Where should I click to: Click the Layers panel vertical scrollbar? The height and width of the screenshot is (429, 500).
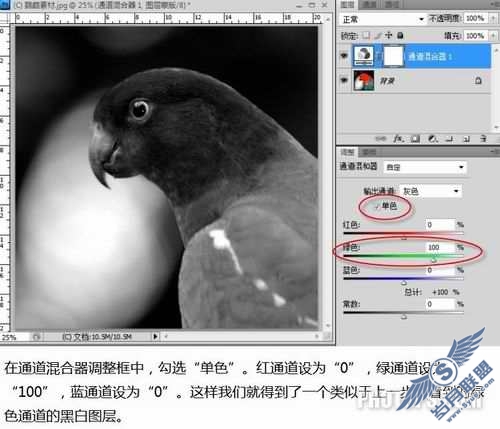[496, 88]
